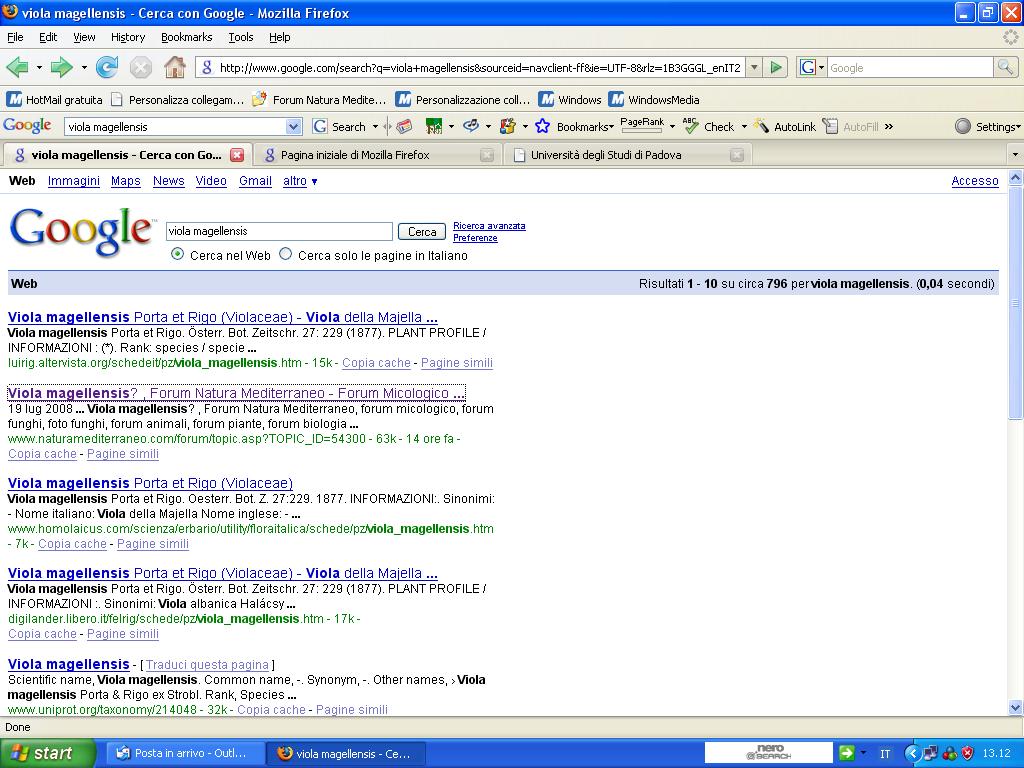Open the Bookmarks menu in menu bar

pyautogui.click(x=187, y=37)
